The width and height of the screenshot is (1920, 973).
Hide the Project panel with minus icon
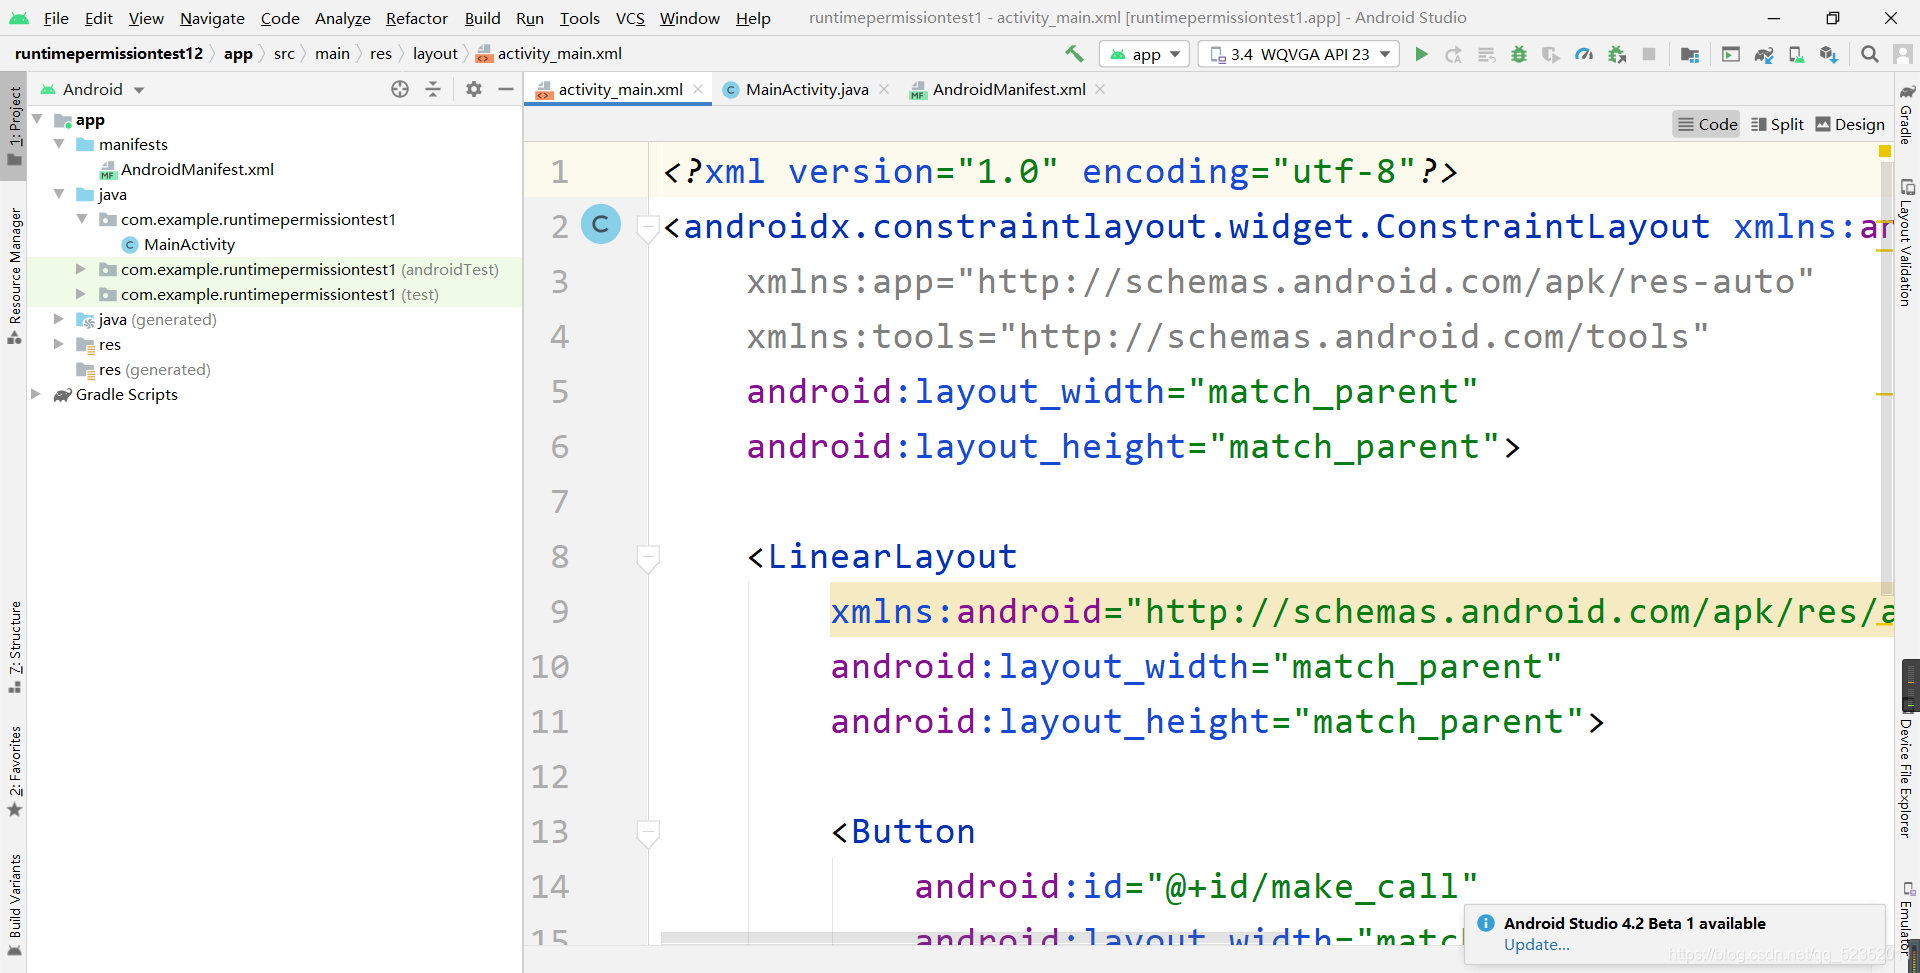(506, 89)
